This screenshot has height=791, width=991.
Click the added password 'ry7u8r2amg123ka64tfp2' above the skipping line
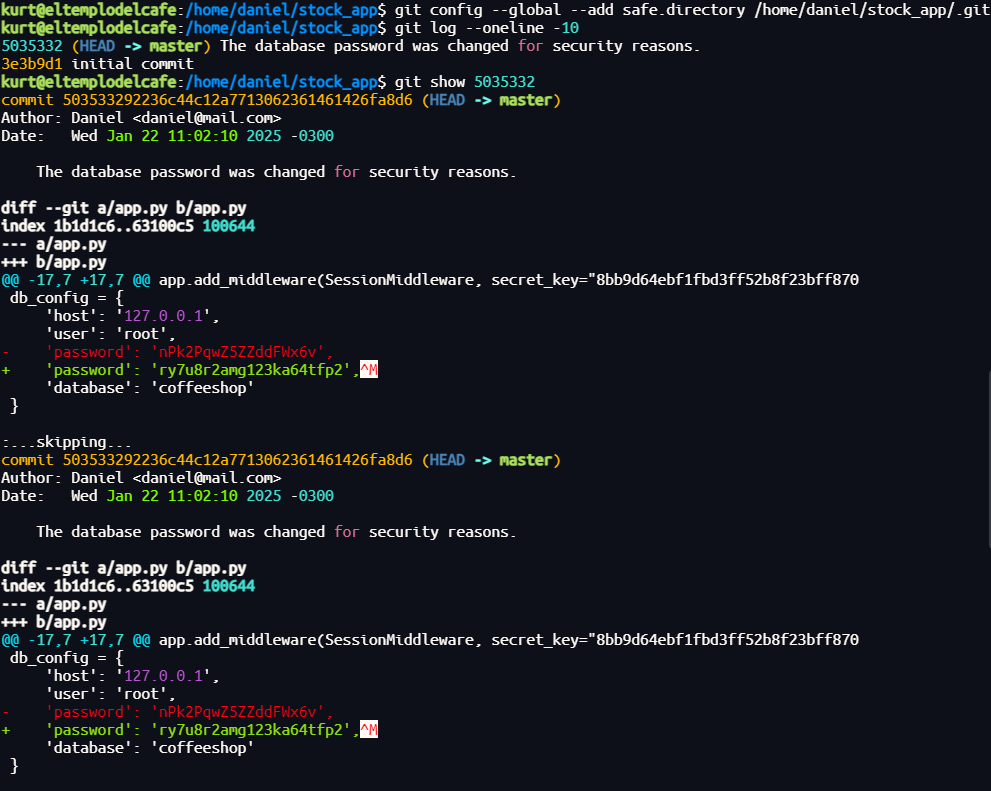click(x=250, y=370)
